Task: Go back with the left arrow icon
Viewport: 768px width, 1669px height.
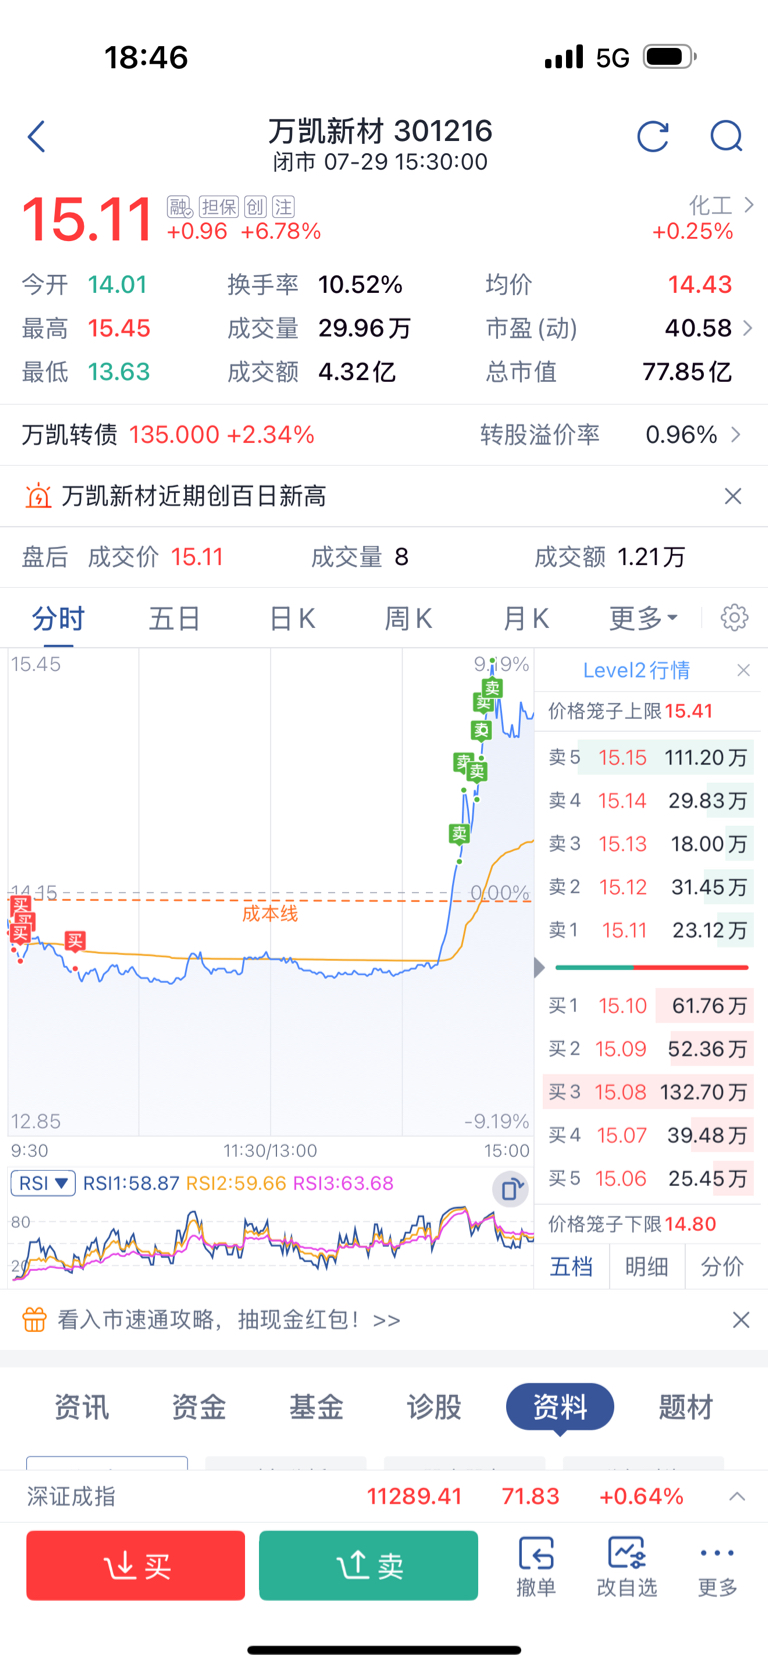Action: click(x=37, y=136)
